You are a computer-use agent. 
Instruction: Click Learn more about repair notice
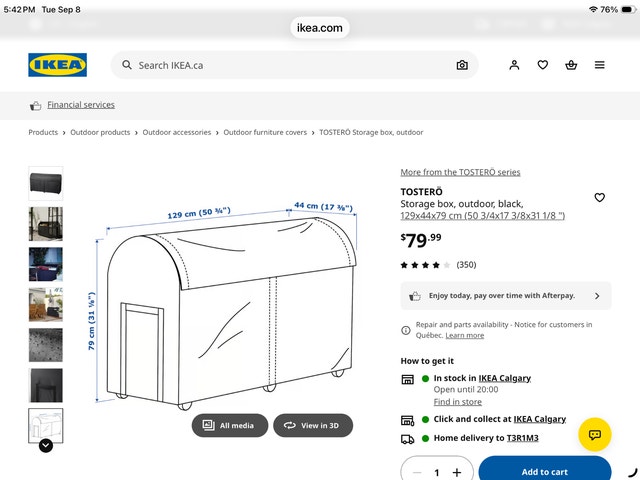[x=464, y=336]
